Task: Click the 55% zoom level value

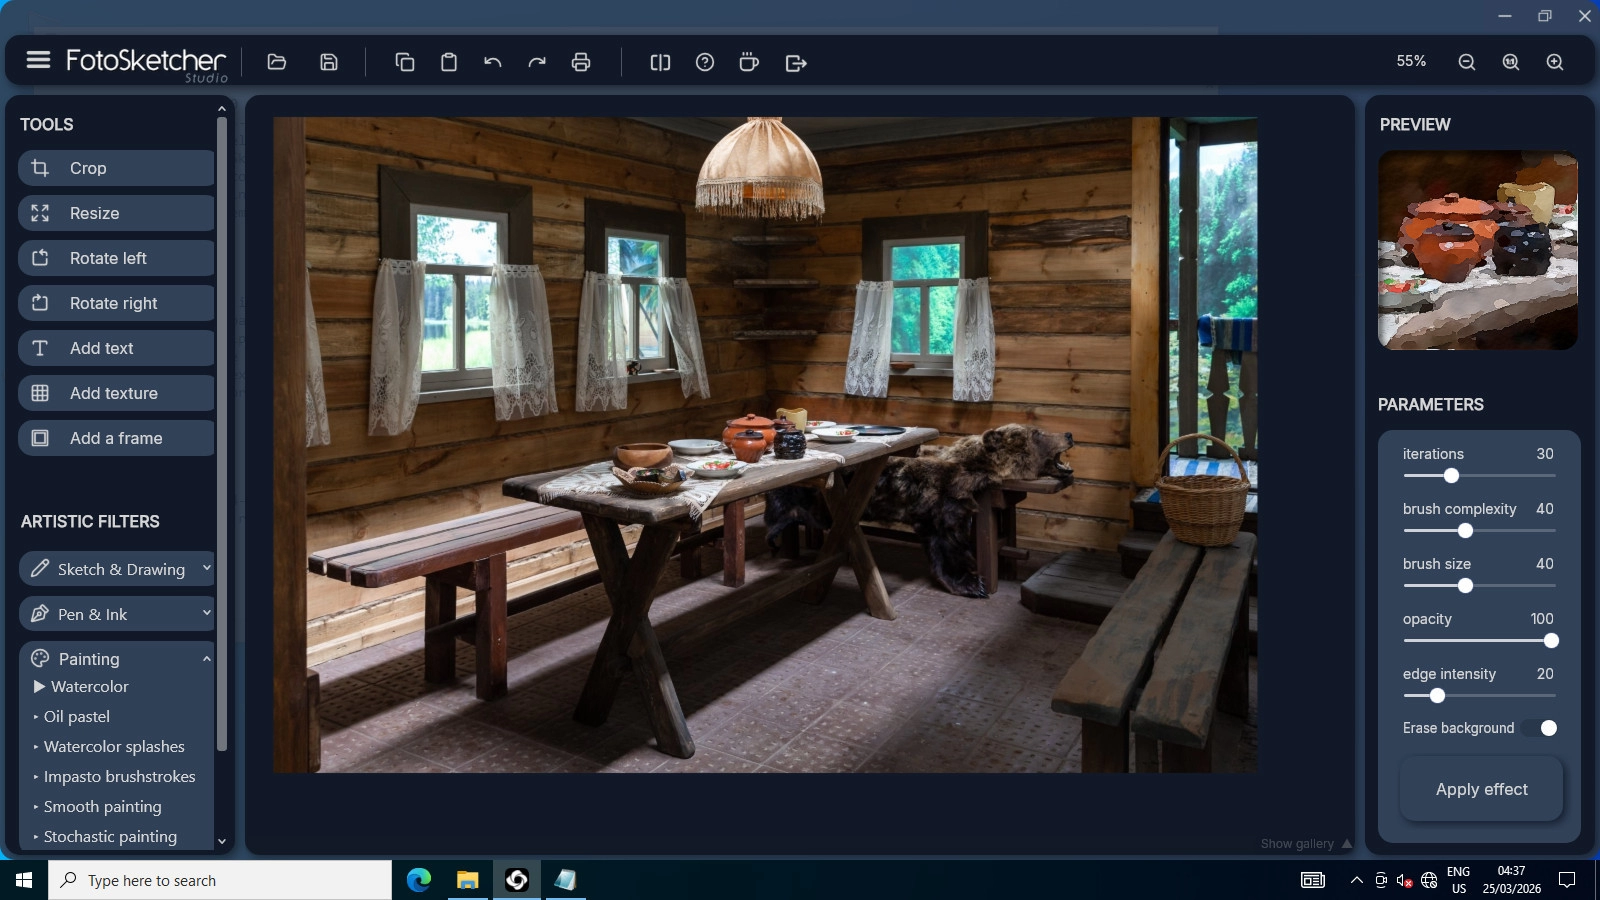Action: pos(1411,61)
